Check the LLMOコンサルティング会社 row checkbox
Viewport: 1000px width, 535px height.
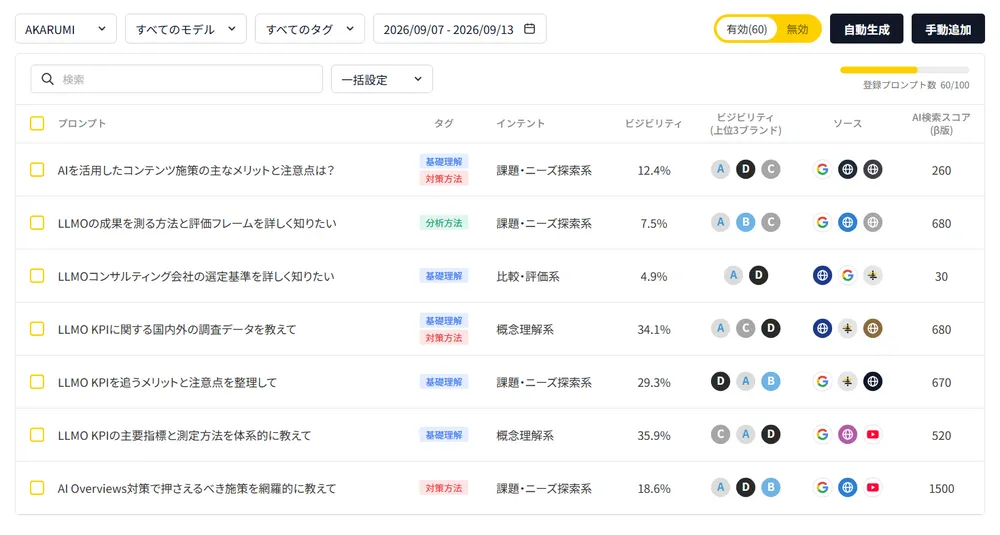point(37,275)
